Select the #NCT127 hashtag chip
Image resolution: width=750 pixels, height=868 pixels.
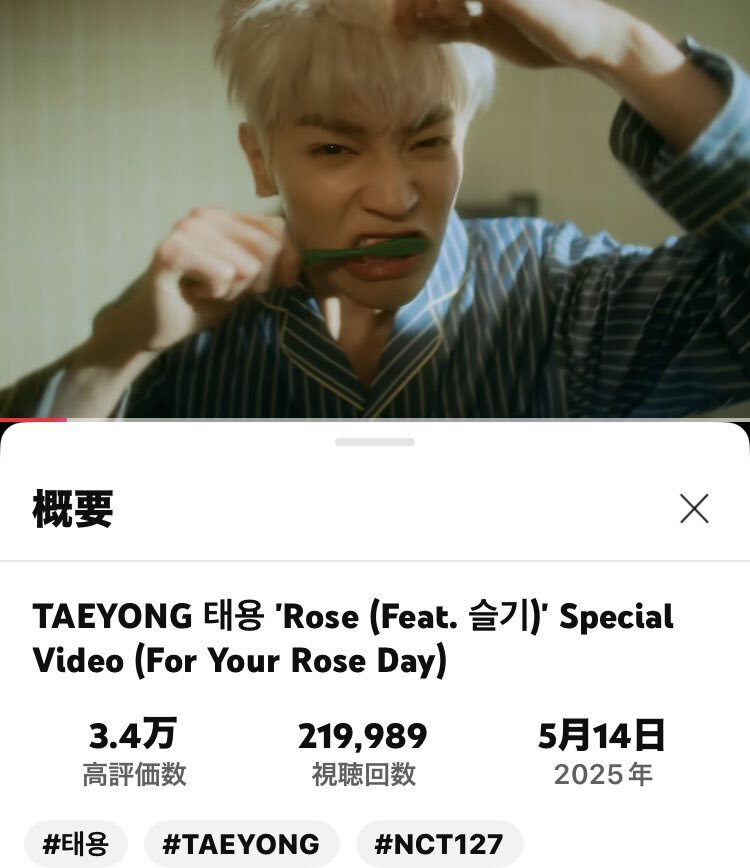pos(439,844)
